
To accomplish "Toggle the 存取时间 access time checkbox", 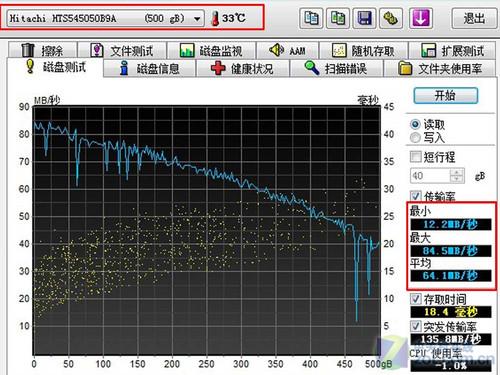I will [416, 299].
